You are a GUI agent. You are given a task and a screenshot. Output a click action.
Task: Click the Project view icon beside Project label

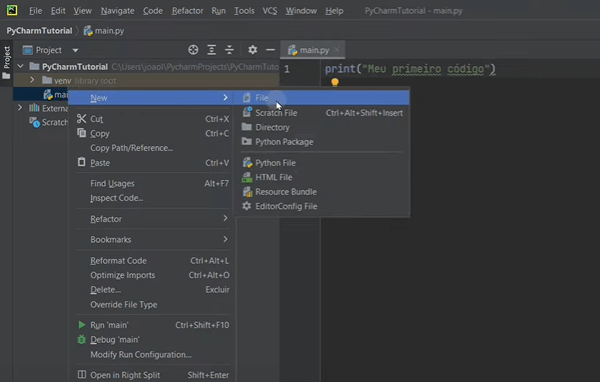pyautogui.click(x=27, y=50)
